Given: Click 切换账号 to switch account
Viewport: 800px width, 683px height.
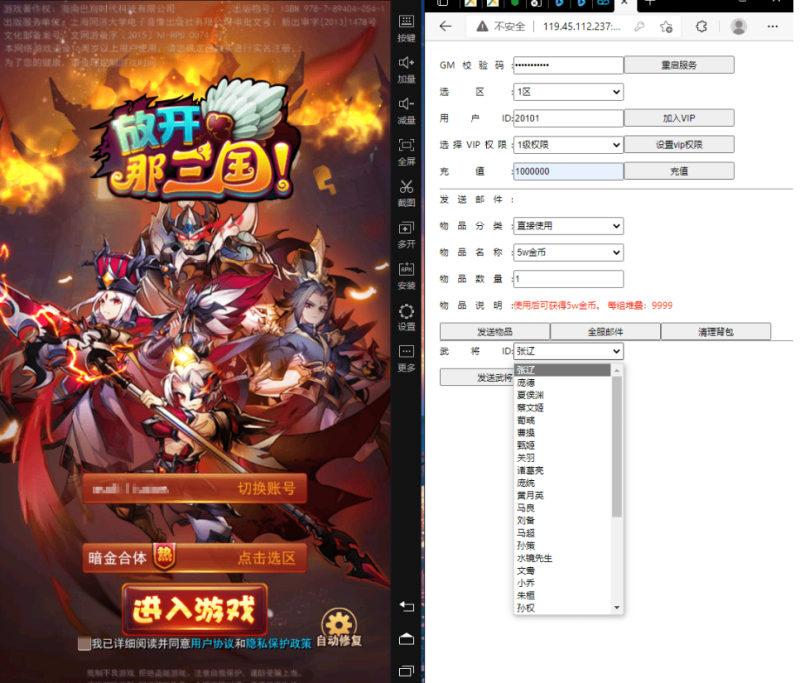Looking at the screenshot, I should 266,488.
